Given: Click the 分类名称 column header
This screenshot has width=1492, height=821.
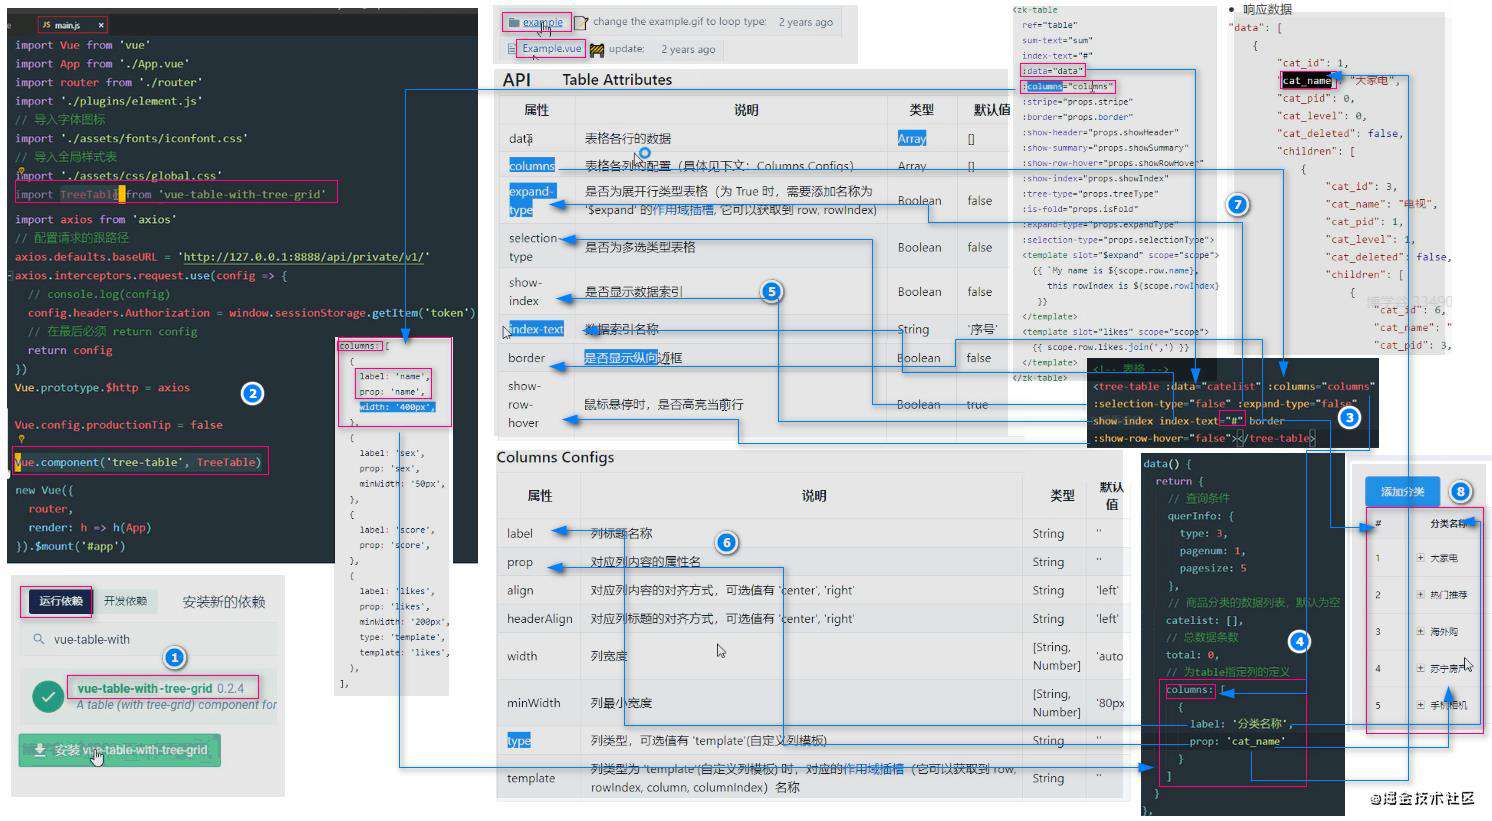Looking at the screenshot, I should tap(1449, 523).
